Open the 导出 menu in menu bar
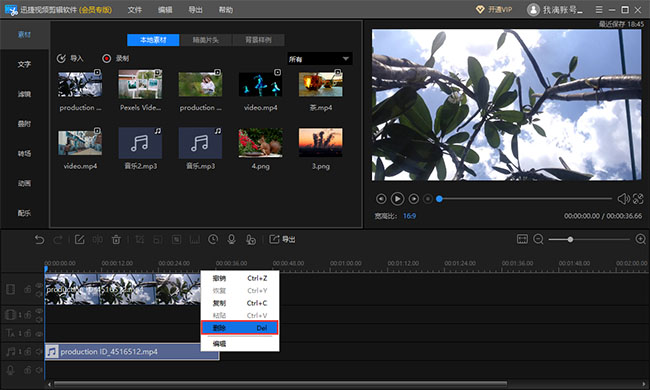Image resolution: width=650 pixels, height=390 pixels. point(195,10)
